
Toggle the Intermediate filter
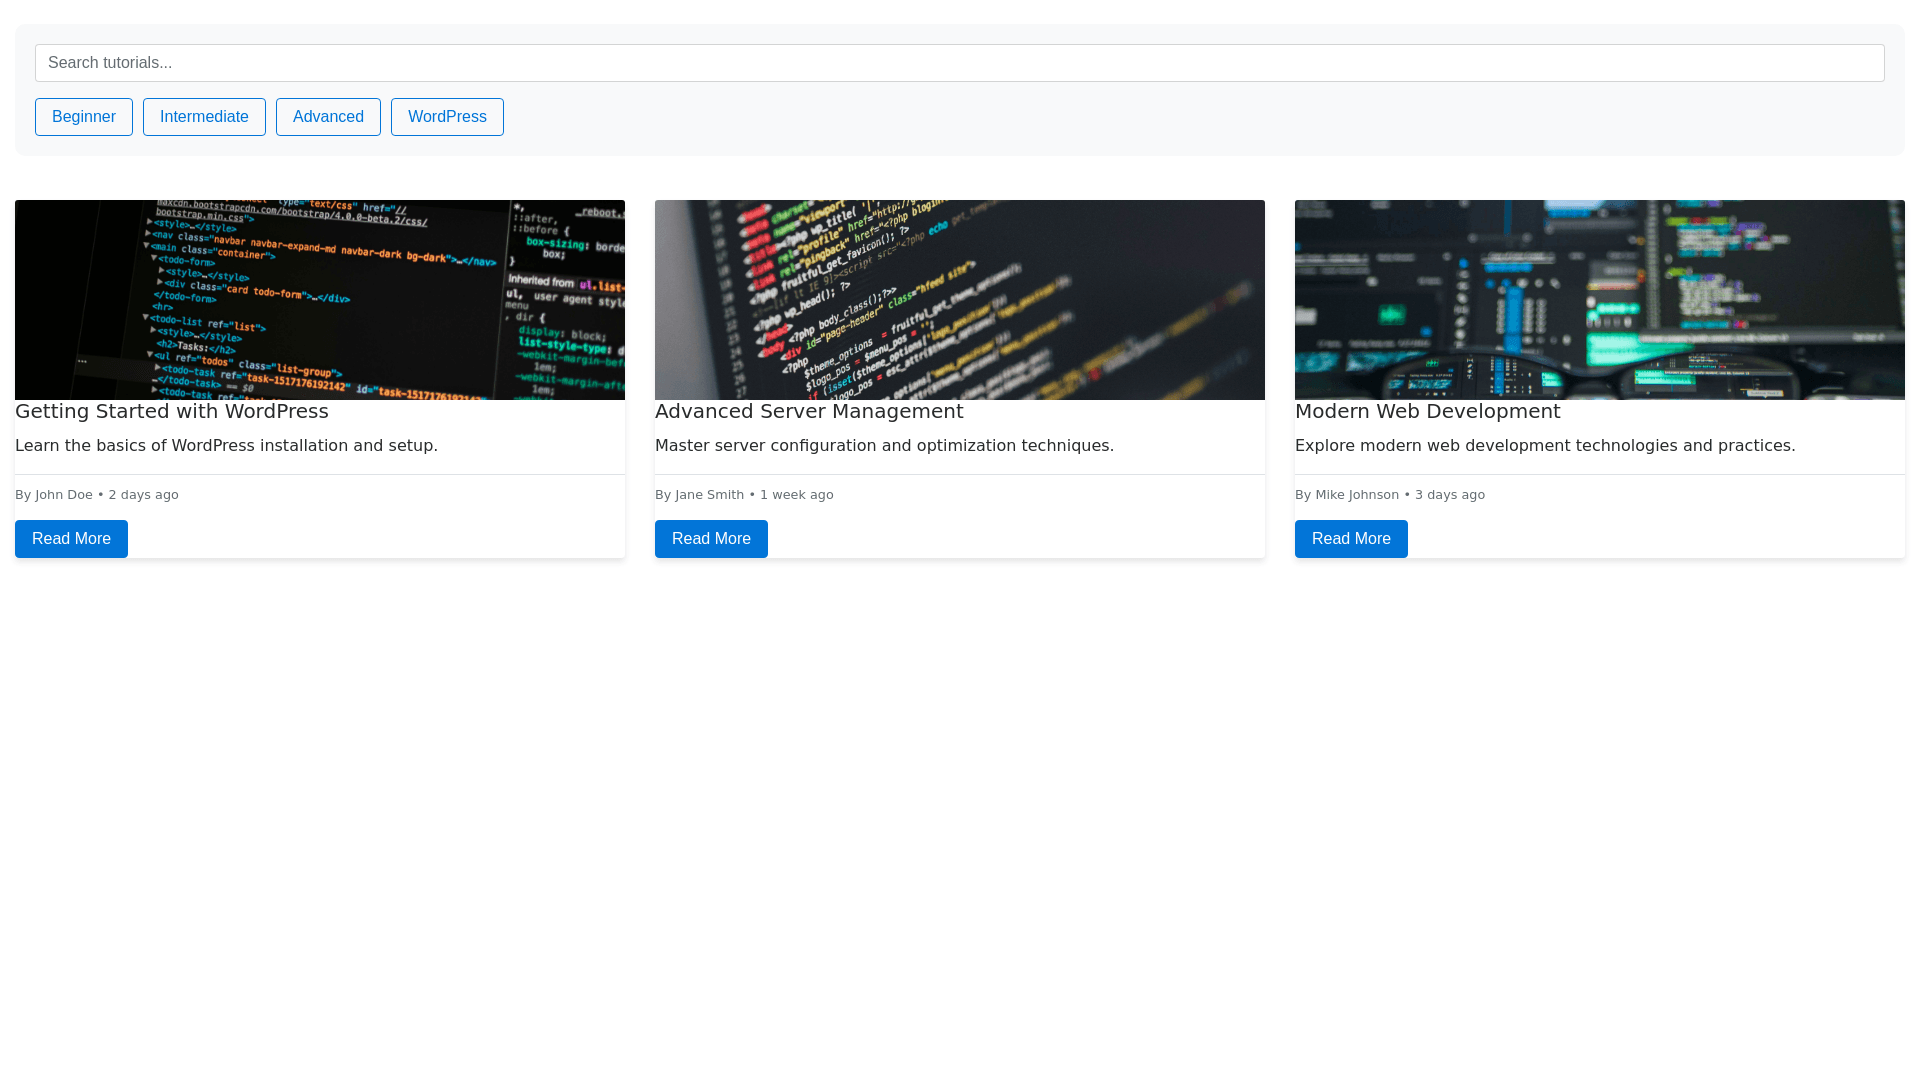pos(204,117)
